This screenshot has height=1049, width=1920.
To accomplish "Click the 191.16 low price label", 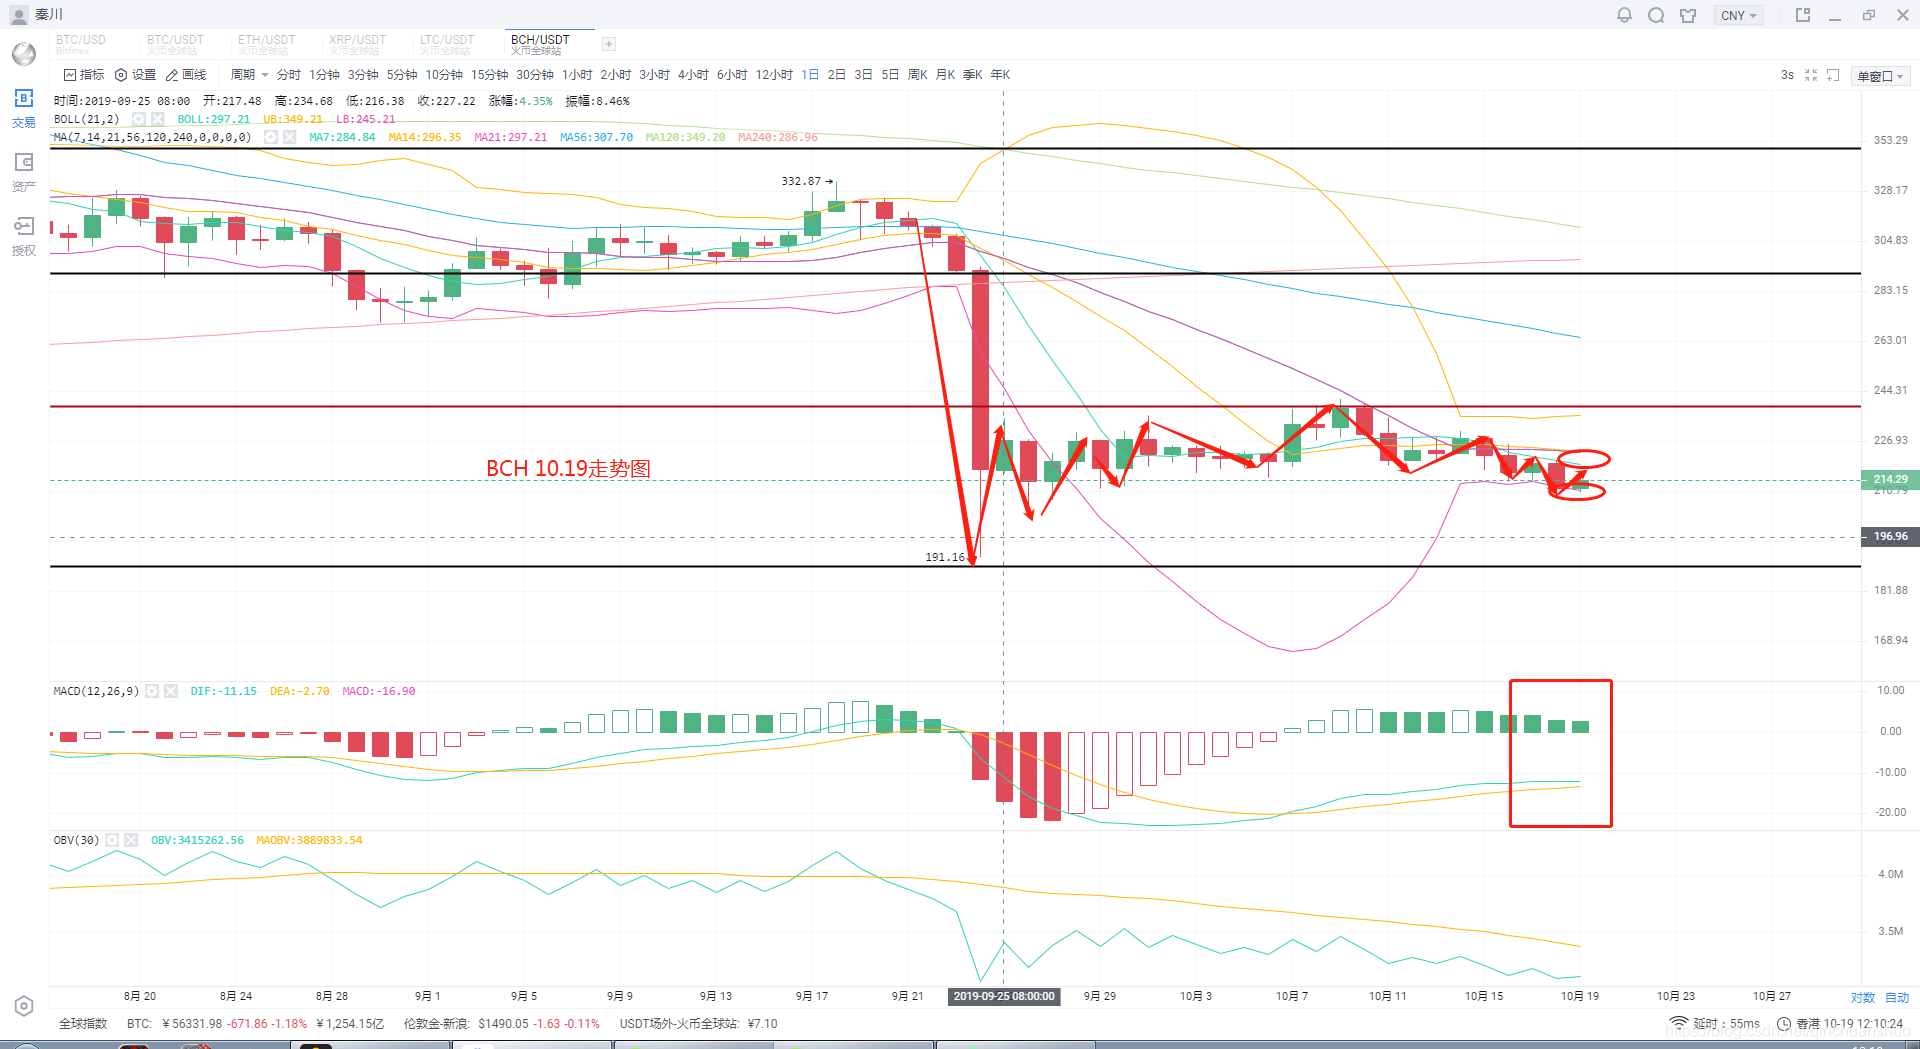I will (x=945, y=557).
